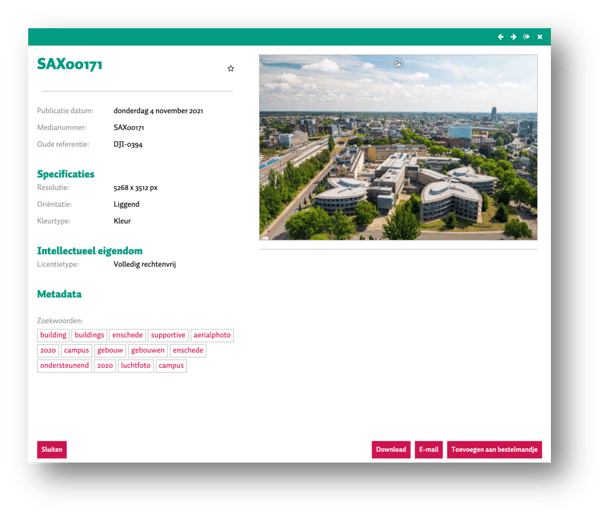Click the small image icon atop preview
Image resolution: width=608 pixels, height=519 pixels.
point(398,63)
